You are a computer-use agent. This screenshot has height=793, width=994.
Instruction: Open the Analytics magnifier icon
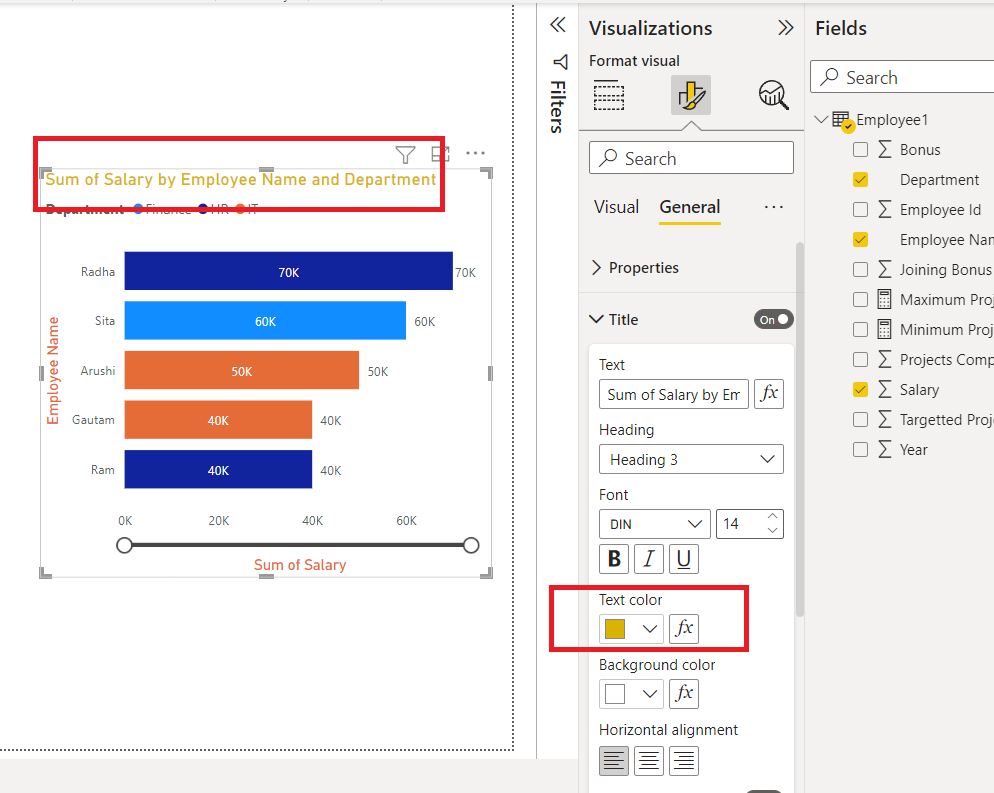click(x=773, y=95)
